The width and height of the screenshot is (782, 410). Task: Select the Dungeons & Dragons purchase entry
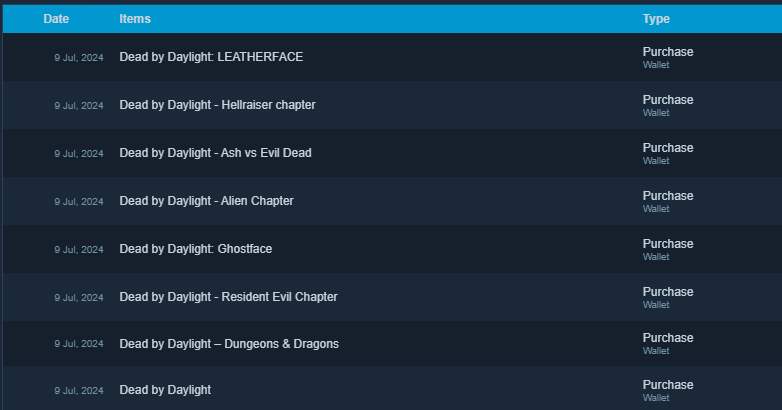coord(392,344)
